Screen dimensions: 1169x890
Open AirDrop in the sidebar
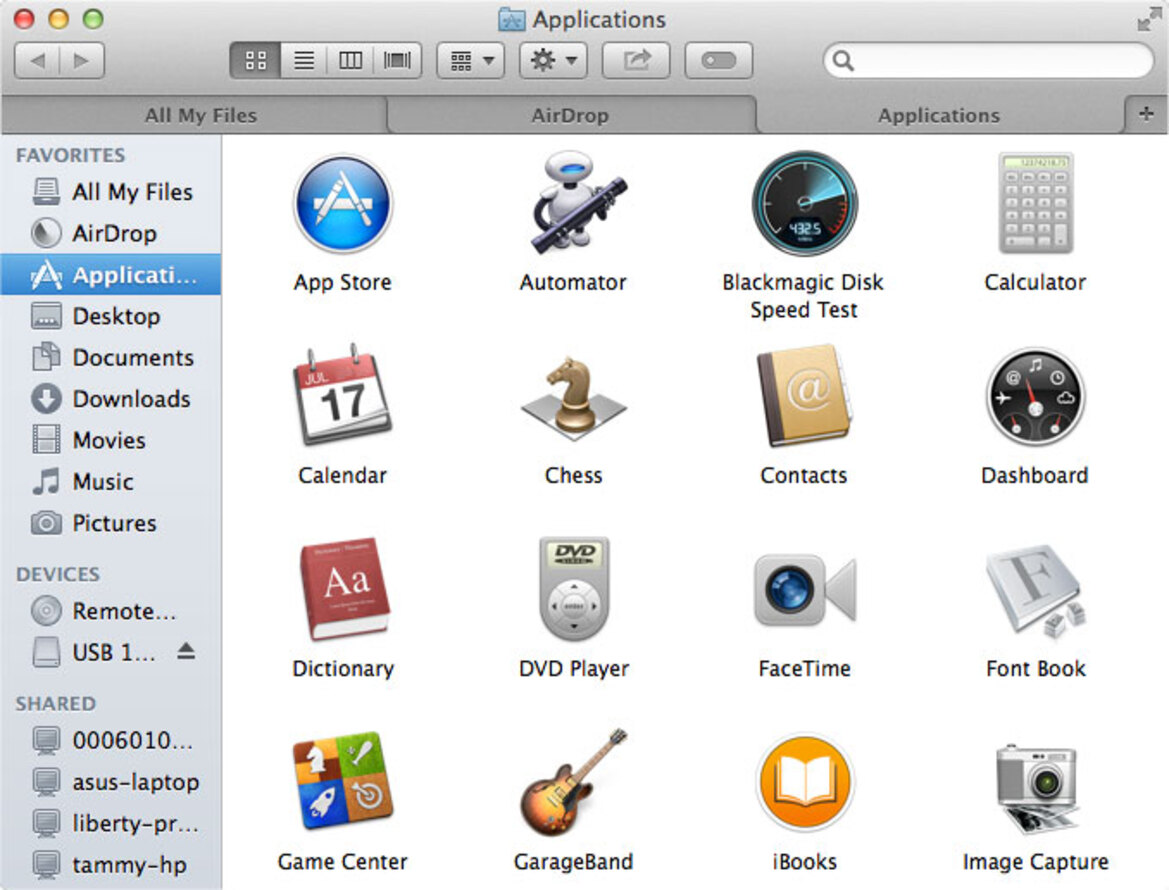(x=111, y=233)
